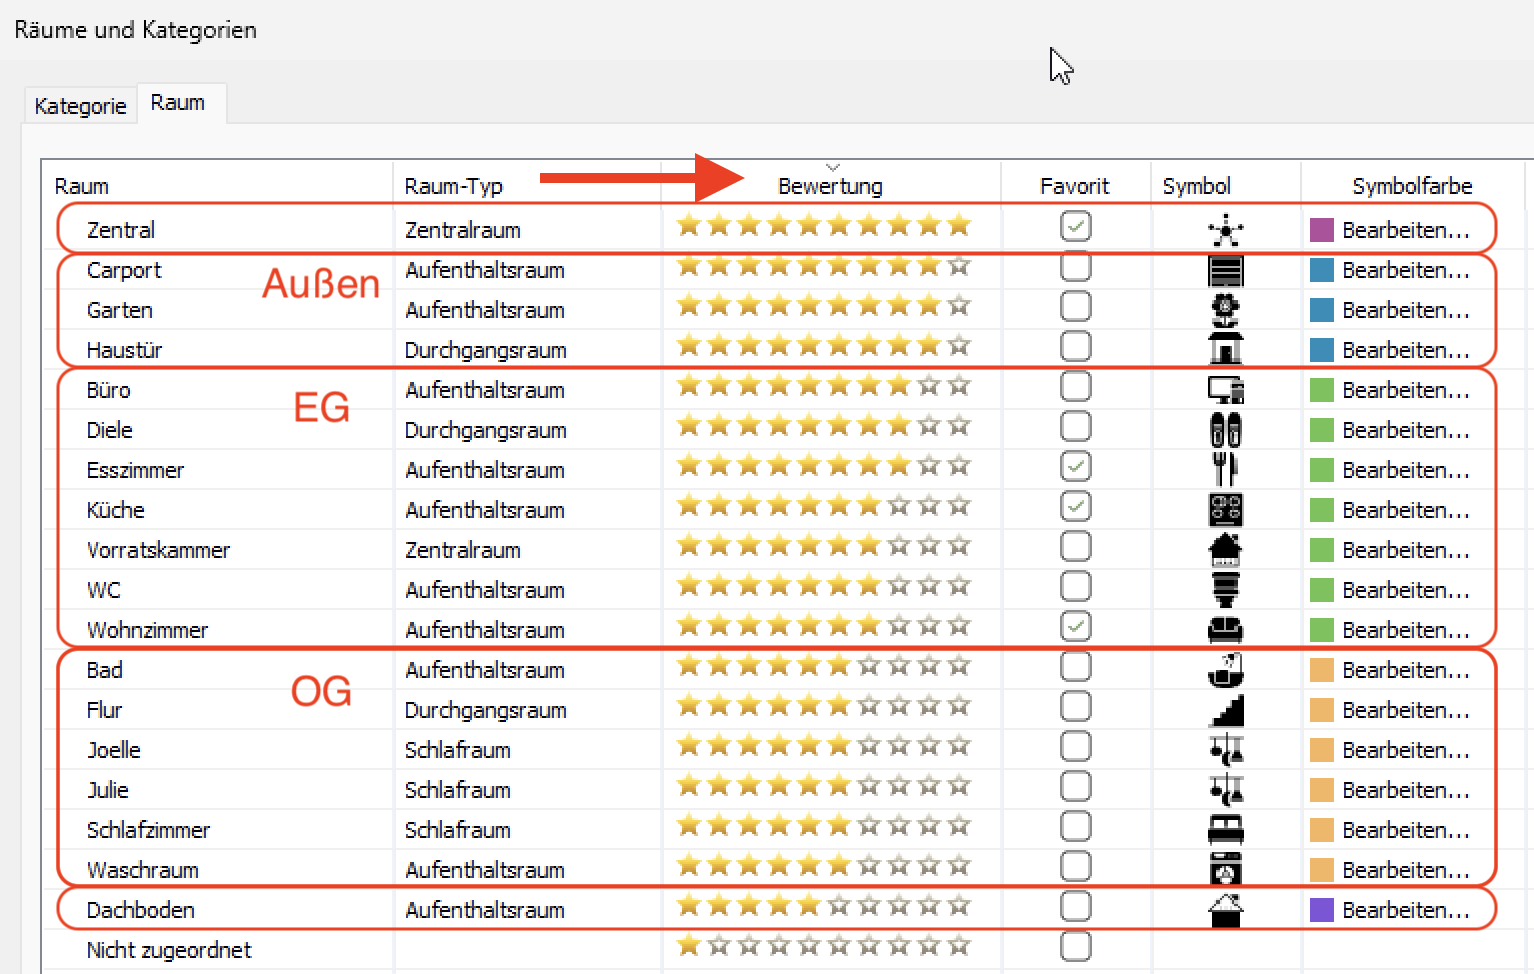Click blue color swatch in Carport row

click(x=1322, y=270)
